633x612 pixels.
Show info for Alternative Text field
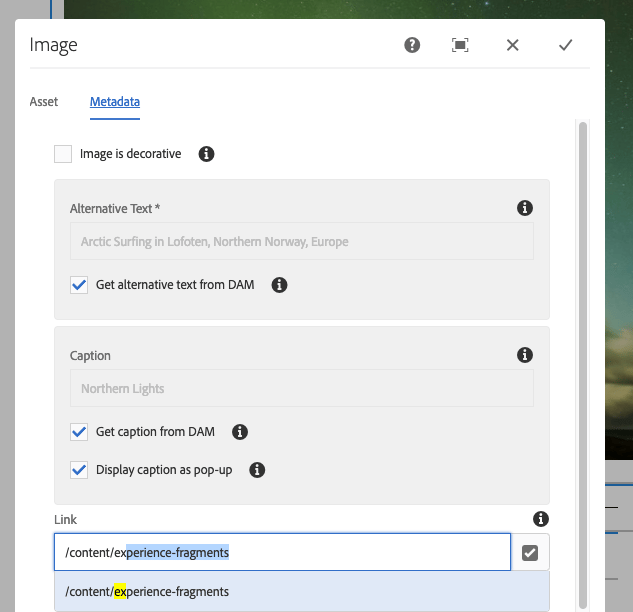(x=525, y=208)
